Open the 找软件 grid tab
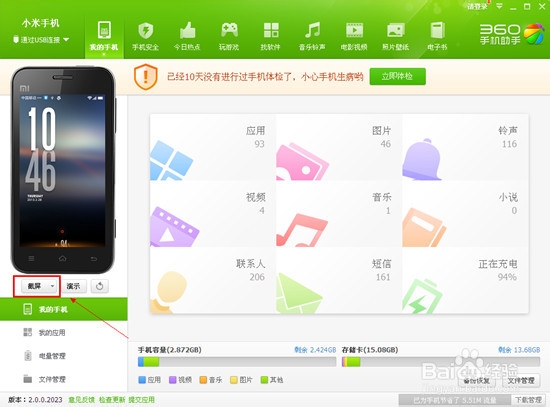 [270, 37]
